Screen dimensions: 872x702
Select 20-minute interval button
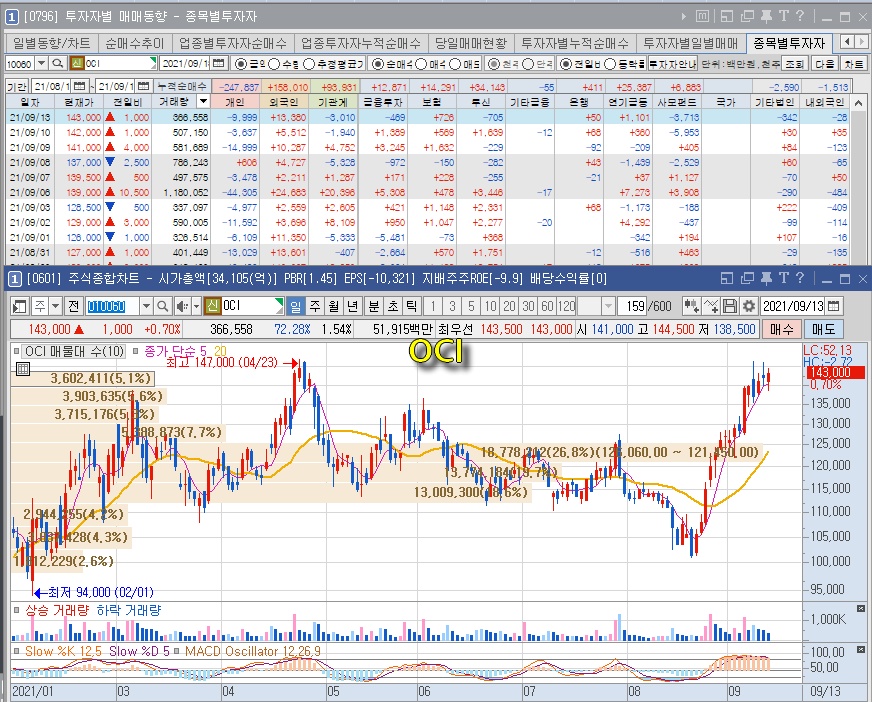(509, 306)
